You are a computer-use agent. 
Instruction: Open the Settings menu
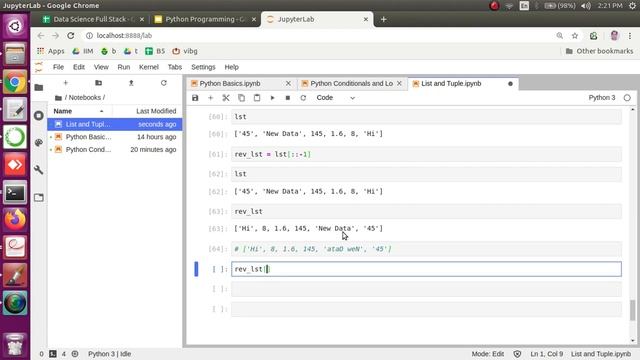click(203, 67)
